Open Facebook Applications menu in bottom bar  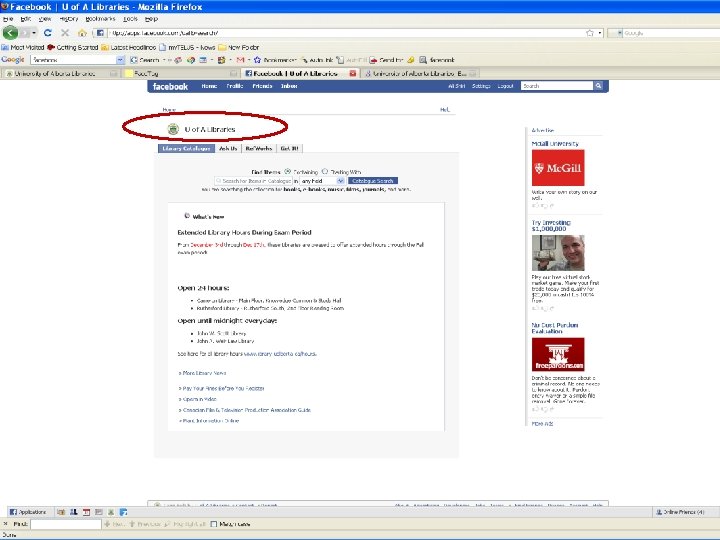point(28,512)
